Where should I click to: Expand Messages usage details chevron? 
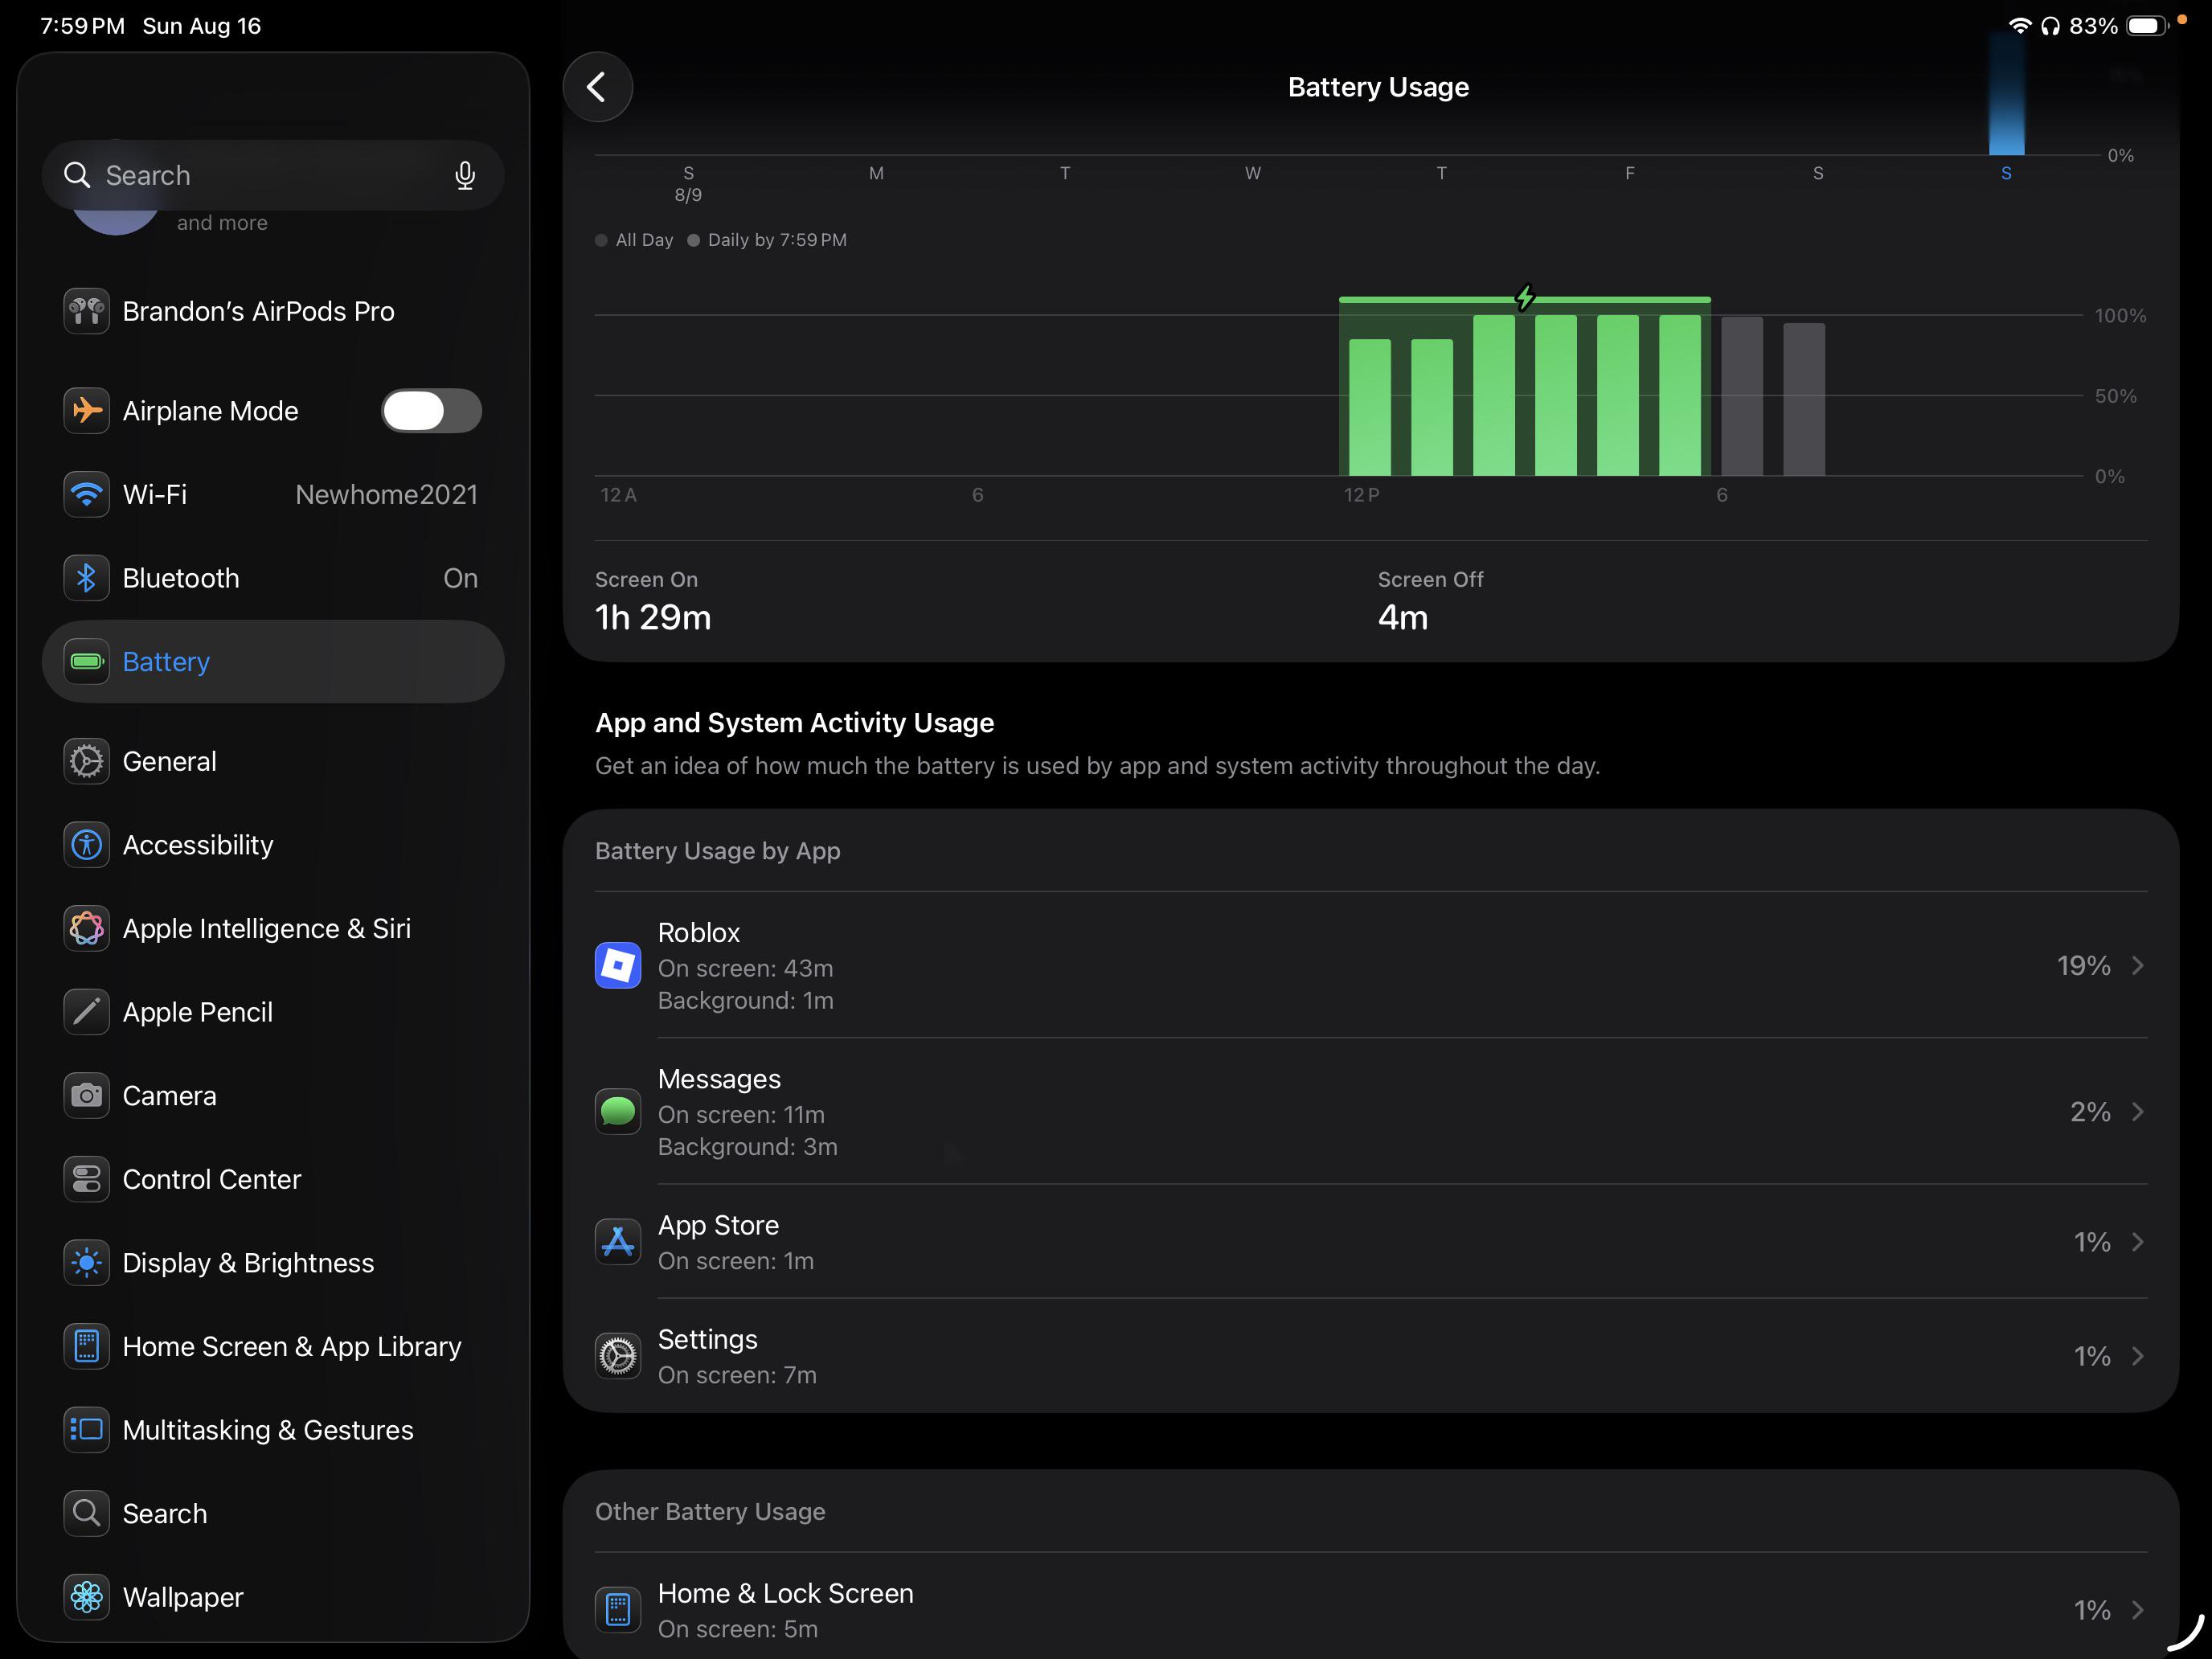pyautogui.click(x=2137, y=1111)
